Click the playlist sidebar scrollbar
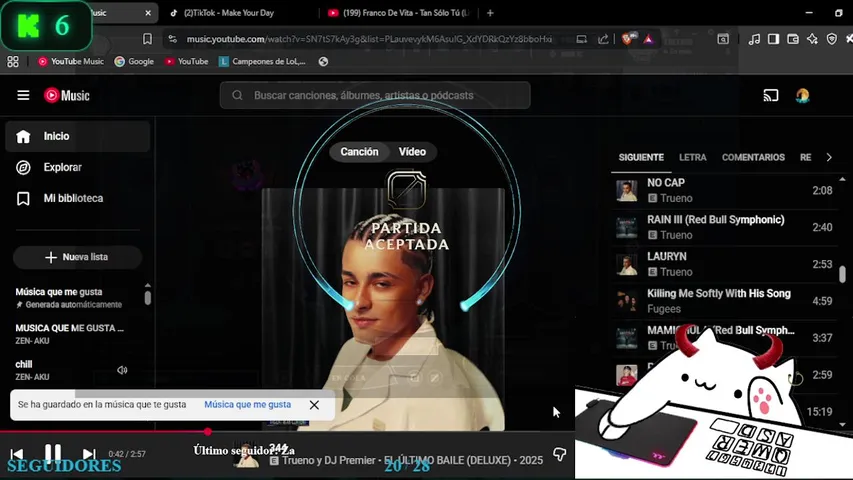This screenshot has width=853, height=480. point(147,298)
